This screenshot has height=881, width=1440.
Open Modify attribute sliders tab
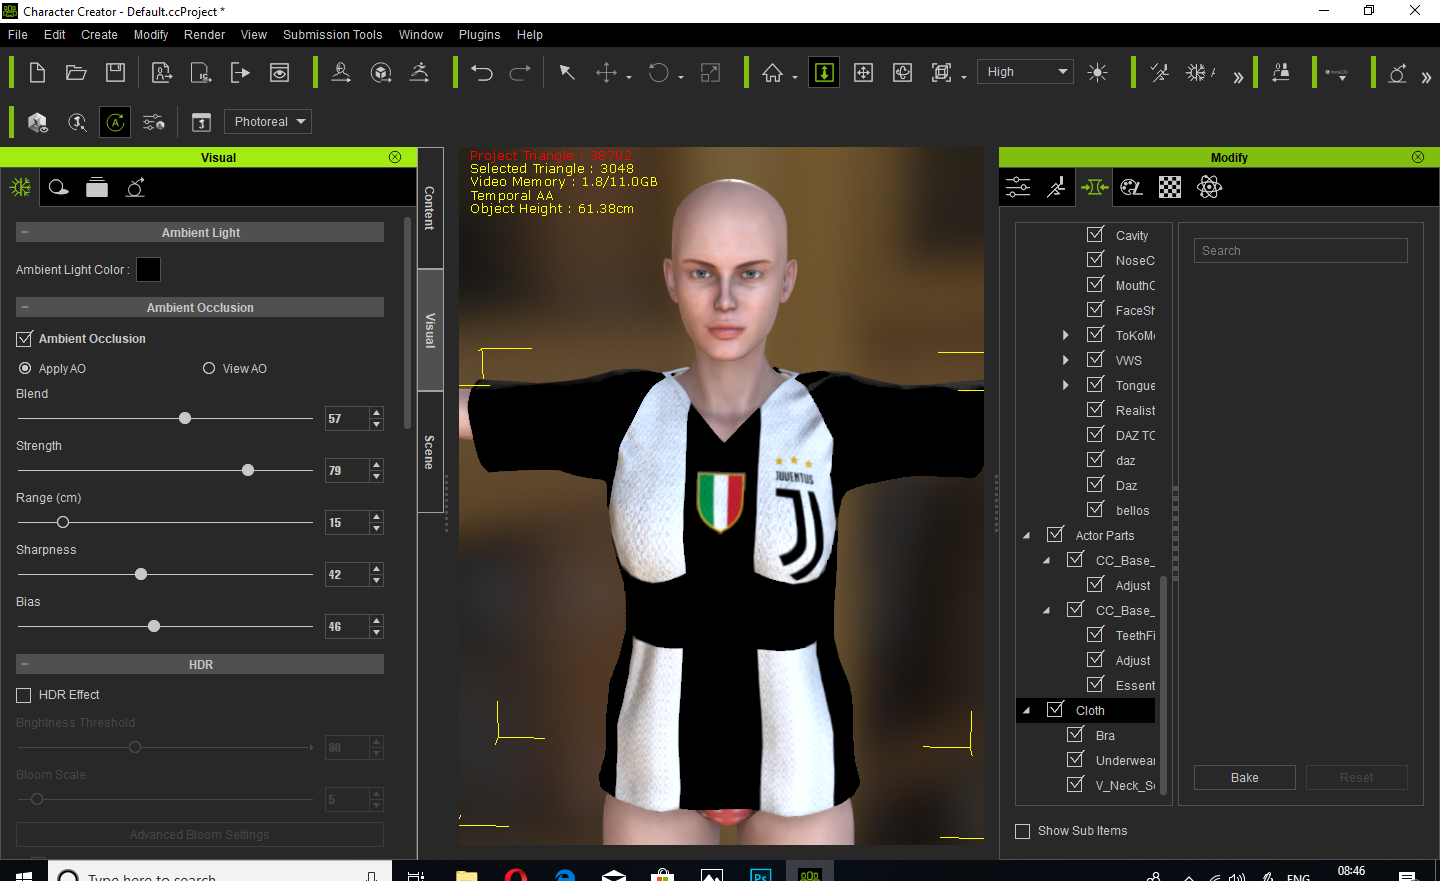point(1018,187)
